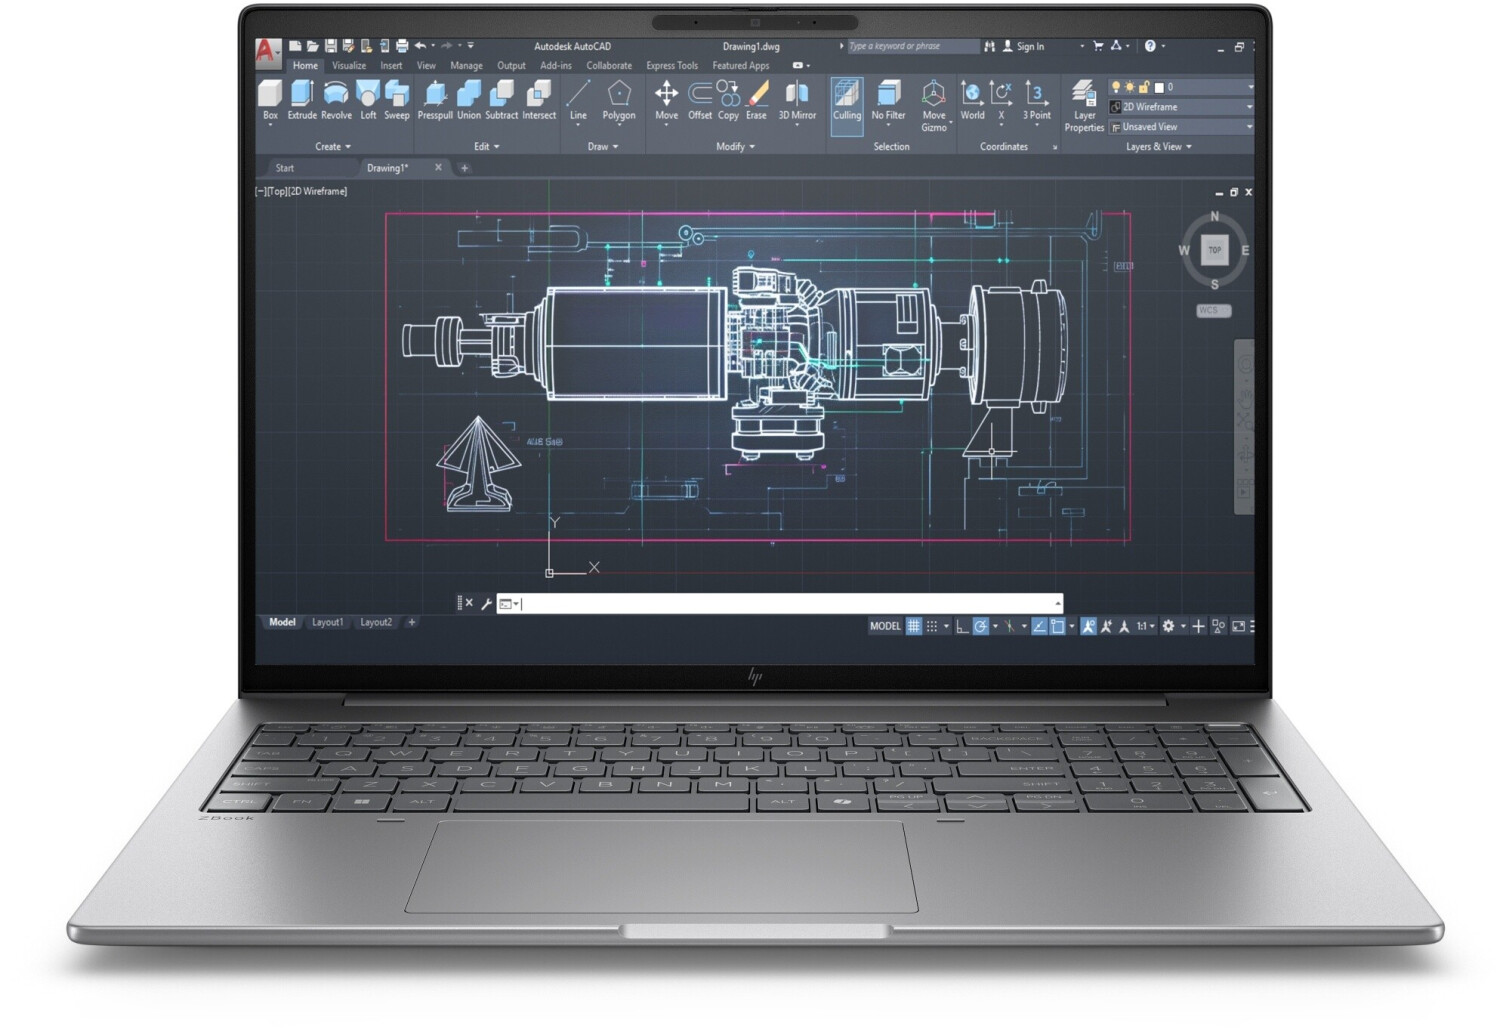Click the Offset tool icon
This screenshot has width=1499, height=1029.
700,94
